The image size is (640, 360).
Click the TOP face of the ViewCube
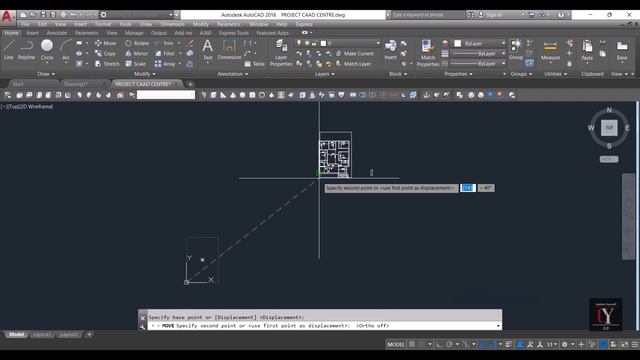(609, 128)
